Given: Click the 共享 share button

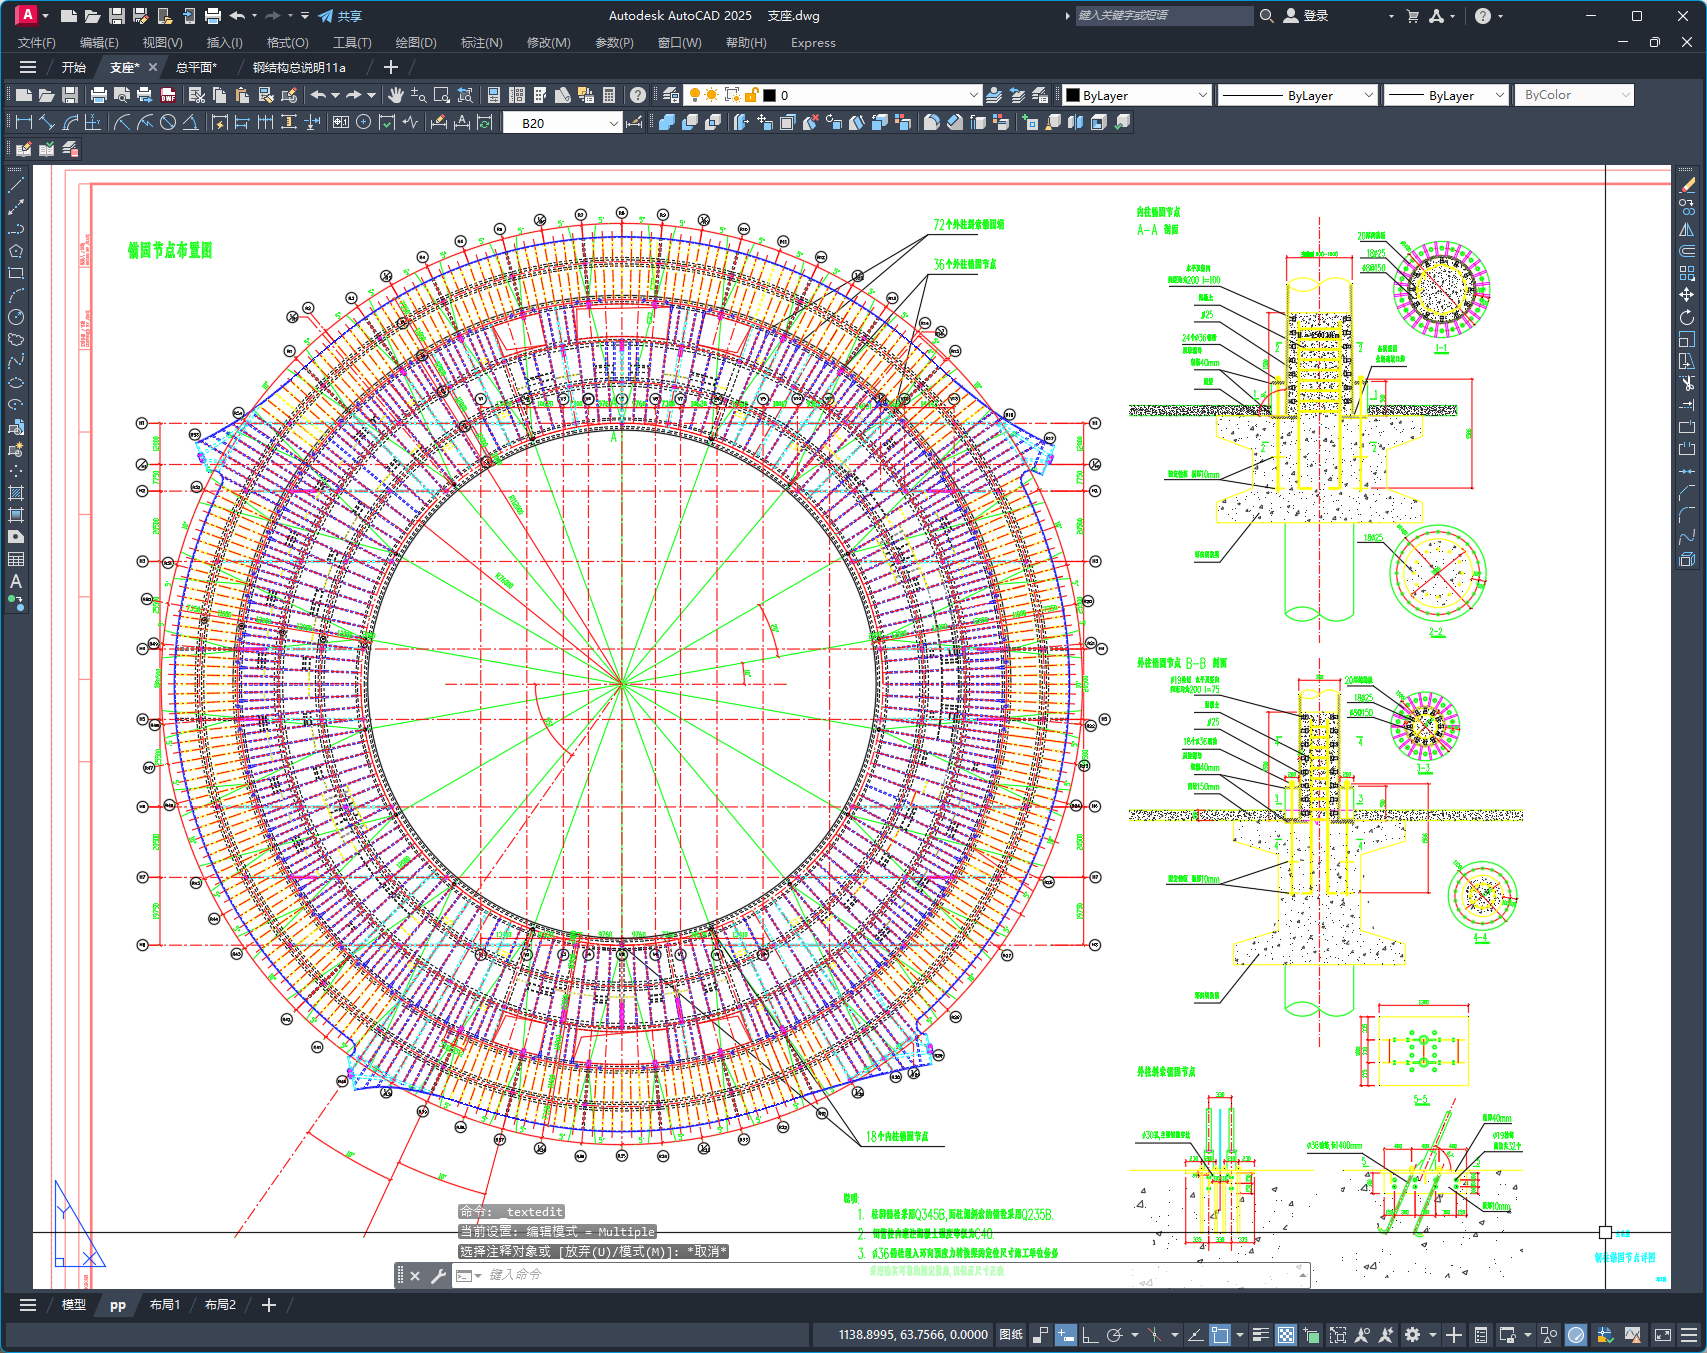Looking at the screenshot, I should (x=340, y=16).
